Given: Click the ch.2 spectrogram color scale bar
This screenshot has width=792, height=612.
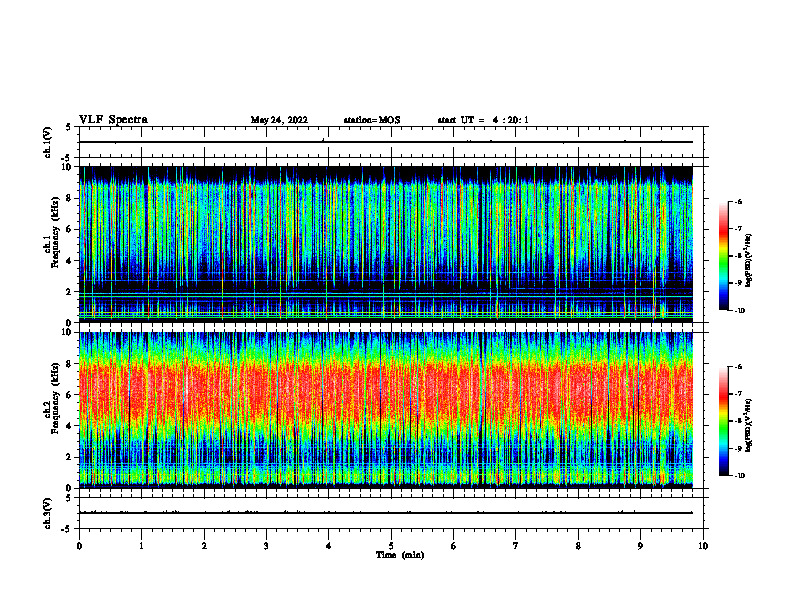Looking at the screenshot, I should pyautogui.click(x=723, y=421).
